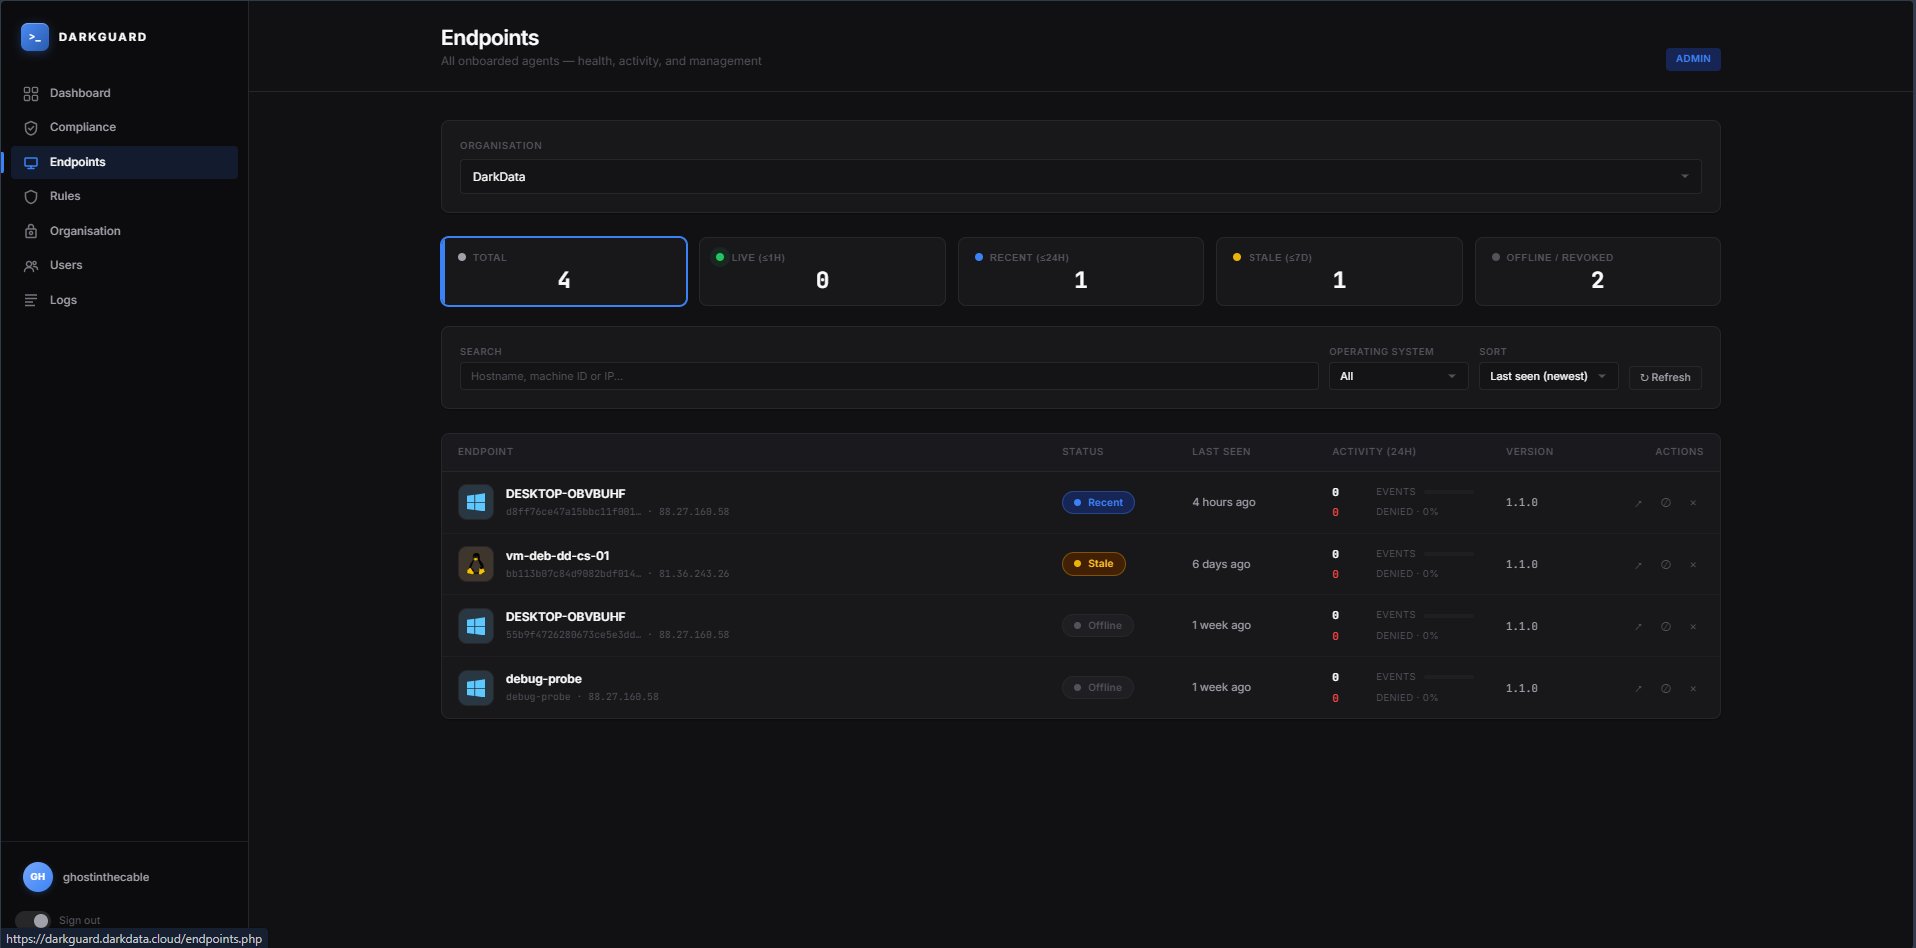This screenshot has height=948, width=1916.
Task: Click the open-arrow action icon for vm-deb-dd-cs-01
Action: point(1638,565)
